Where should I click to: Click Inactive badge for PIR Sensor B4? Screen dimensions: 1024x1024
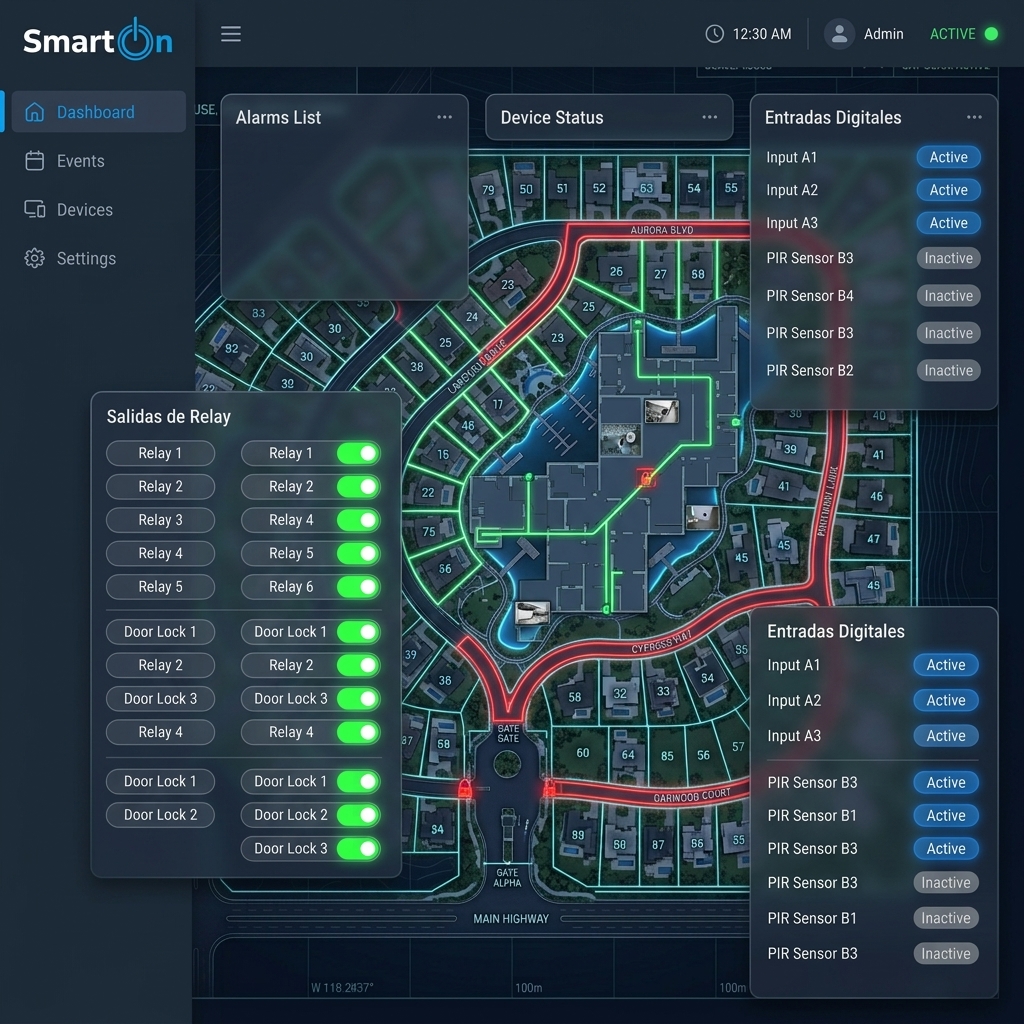click(x=948, y=296)
